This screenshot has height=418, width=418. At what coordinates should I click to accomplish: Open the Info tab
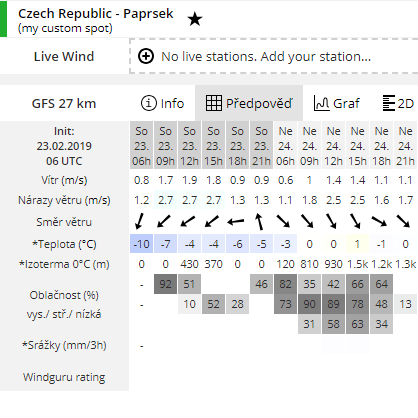coord(162,103)
